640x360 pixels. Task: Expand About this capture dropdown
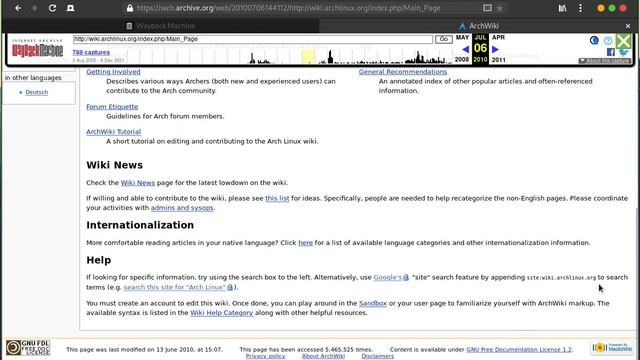tap(604, 61)
